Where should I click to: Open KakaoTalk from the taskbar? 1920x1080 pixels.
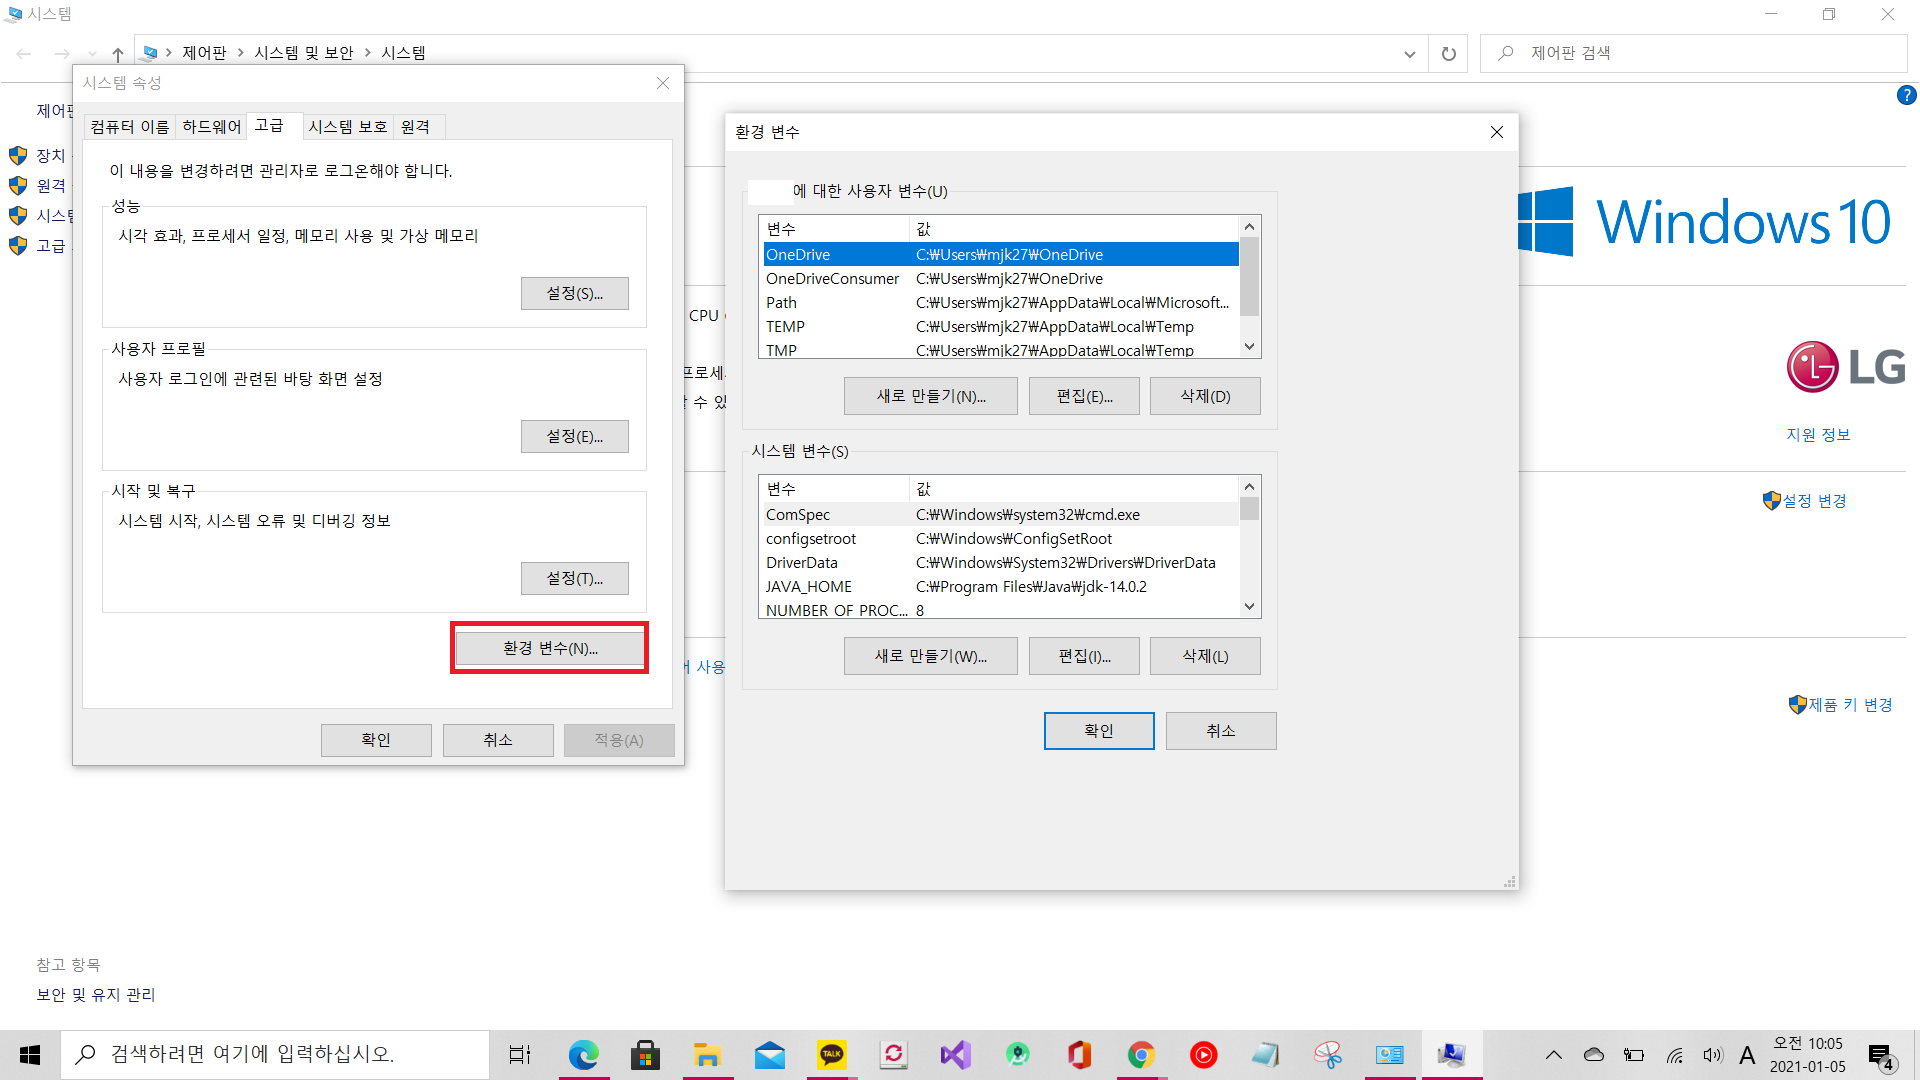point(832,1054)
